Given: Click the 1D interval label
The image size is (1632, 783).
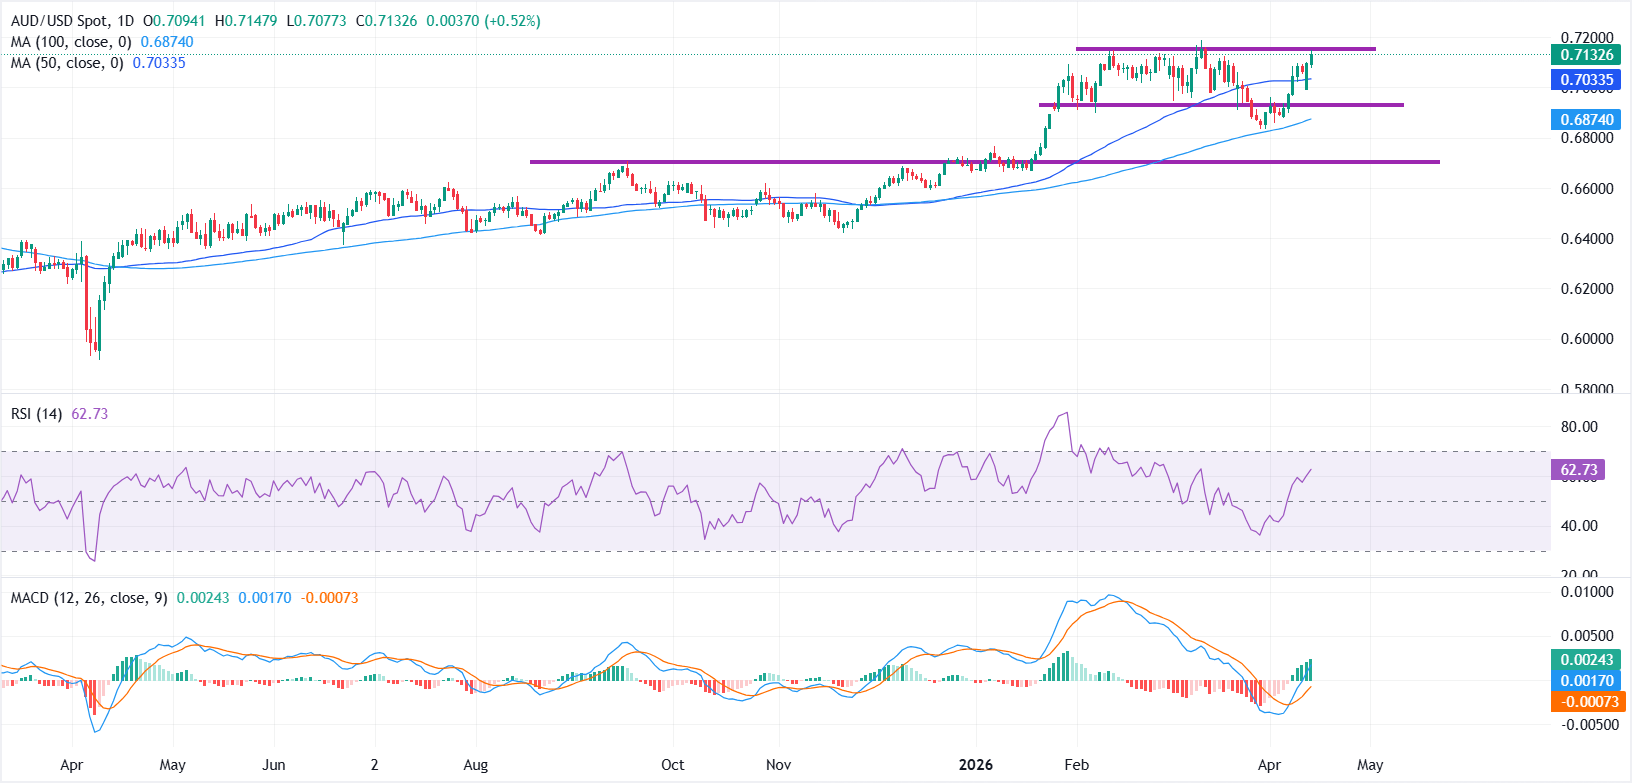Looking at the screenshot, I should (x=126, y=21).
